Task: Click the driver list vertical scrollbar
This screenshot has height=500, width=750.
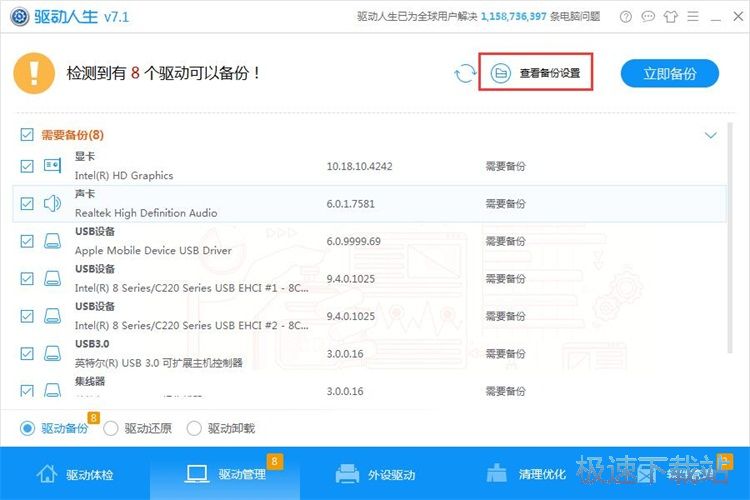Action: click(x=730, y=238)
